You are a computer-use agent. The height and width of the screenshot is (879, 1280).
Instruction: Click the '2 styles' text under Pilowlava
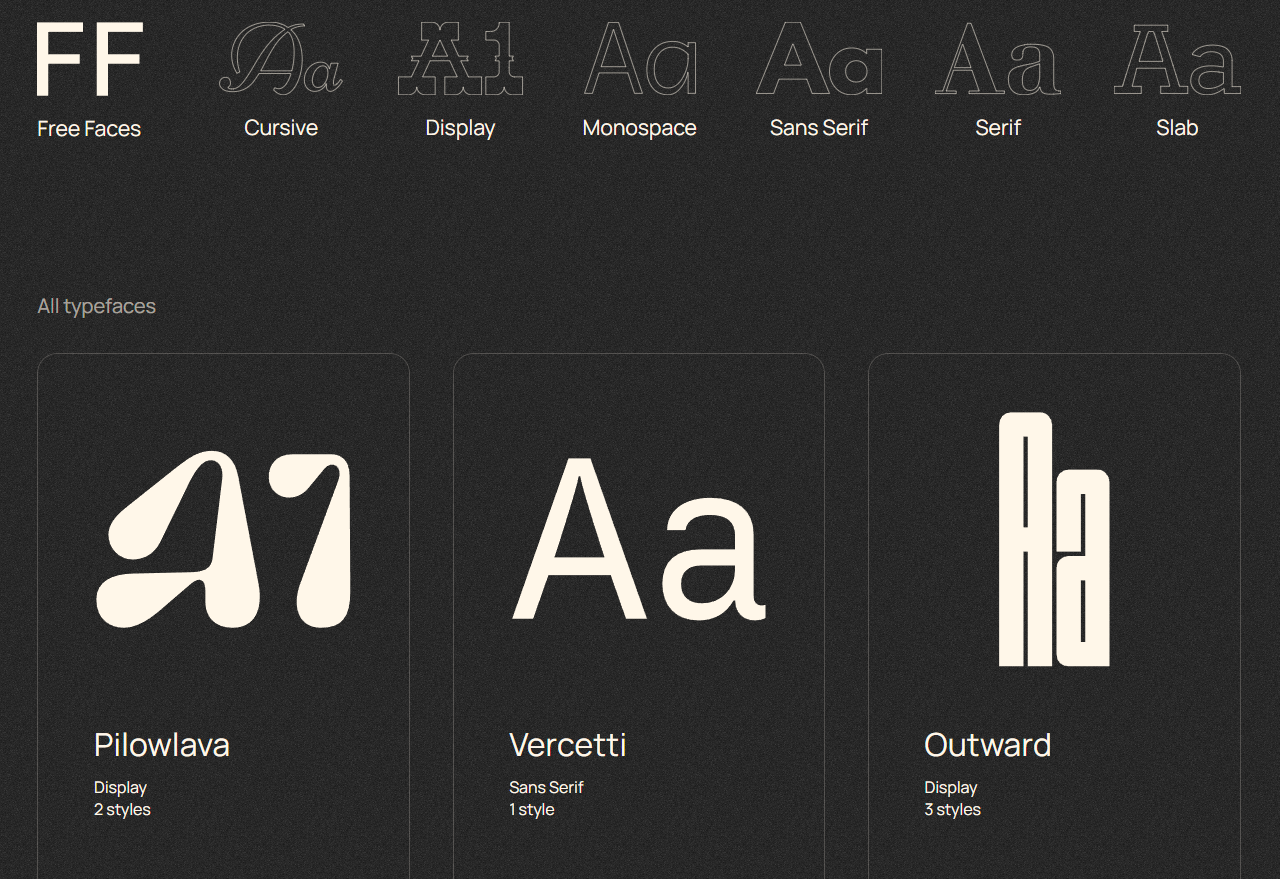(122, 810)
